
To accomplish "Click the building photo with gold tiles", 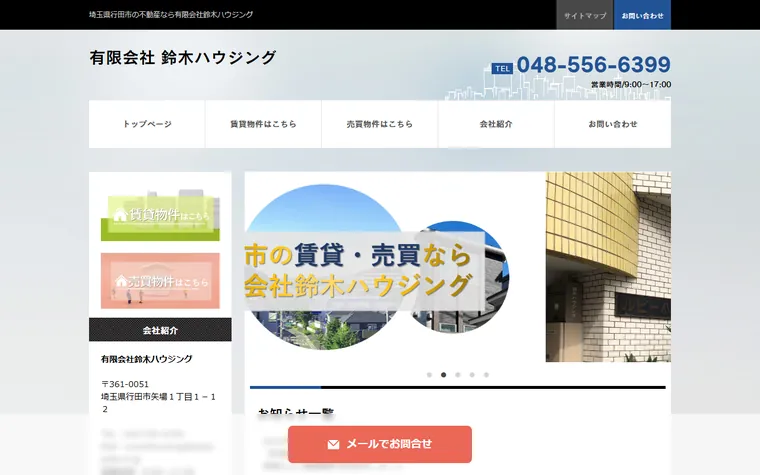I will coord(608,267).
